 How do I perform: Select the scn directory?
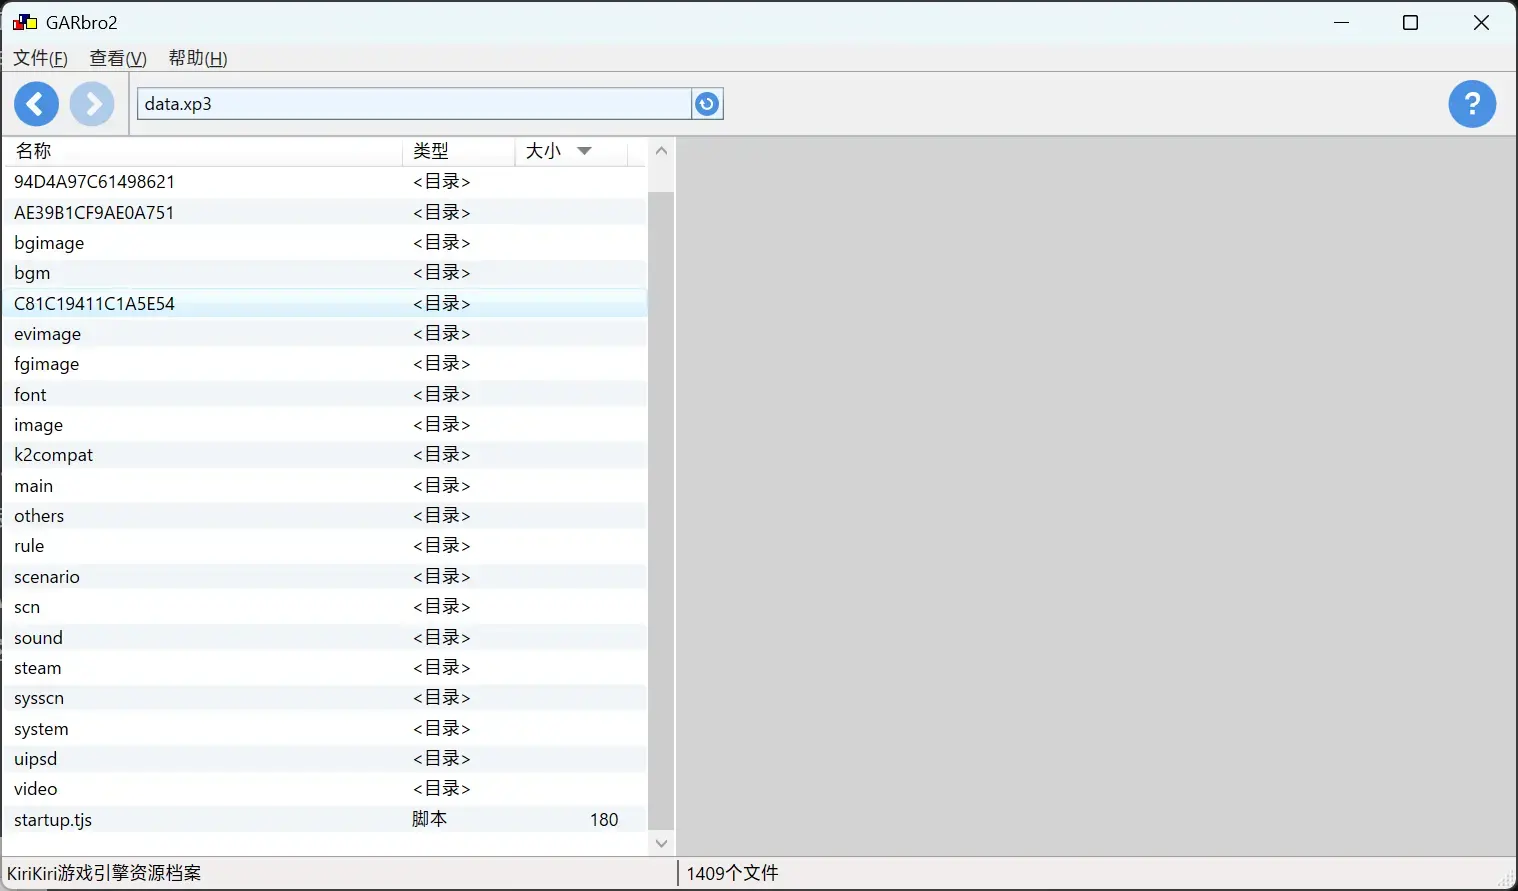tap(325, 607)
